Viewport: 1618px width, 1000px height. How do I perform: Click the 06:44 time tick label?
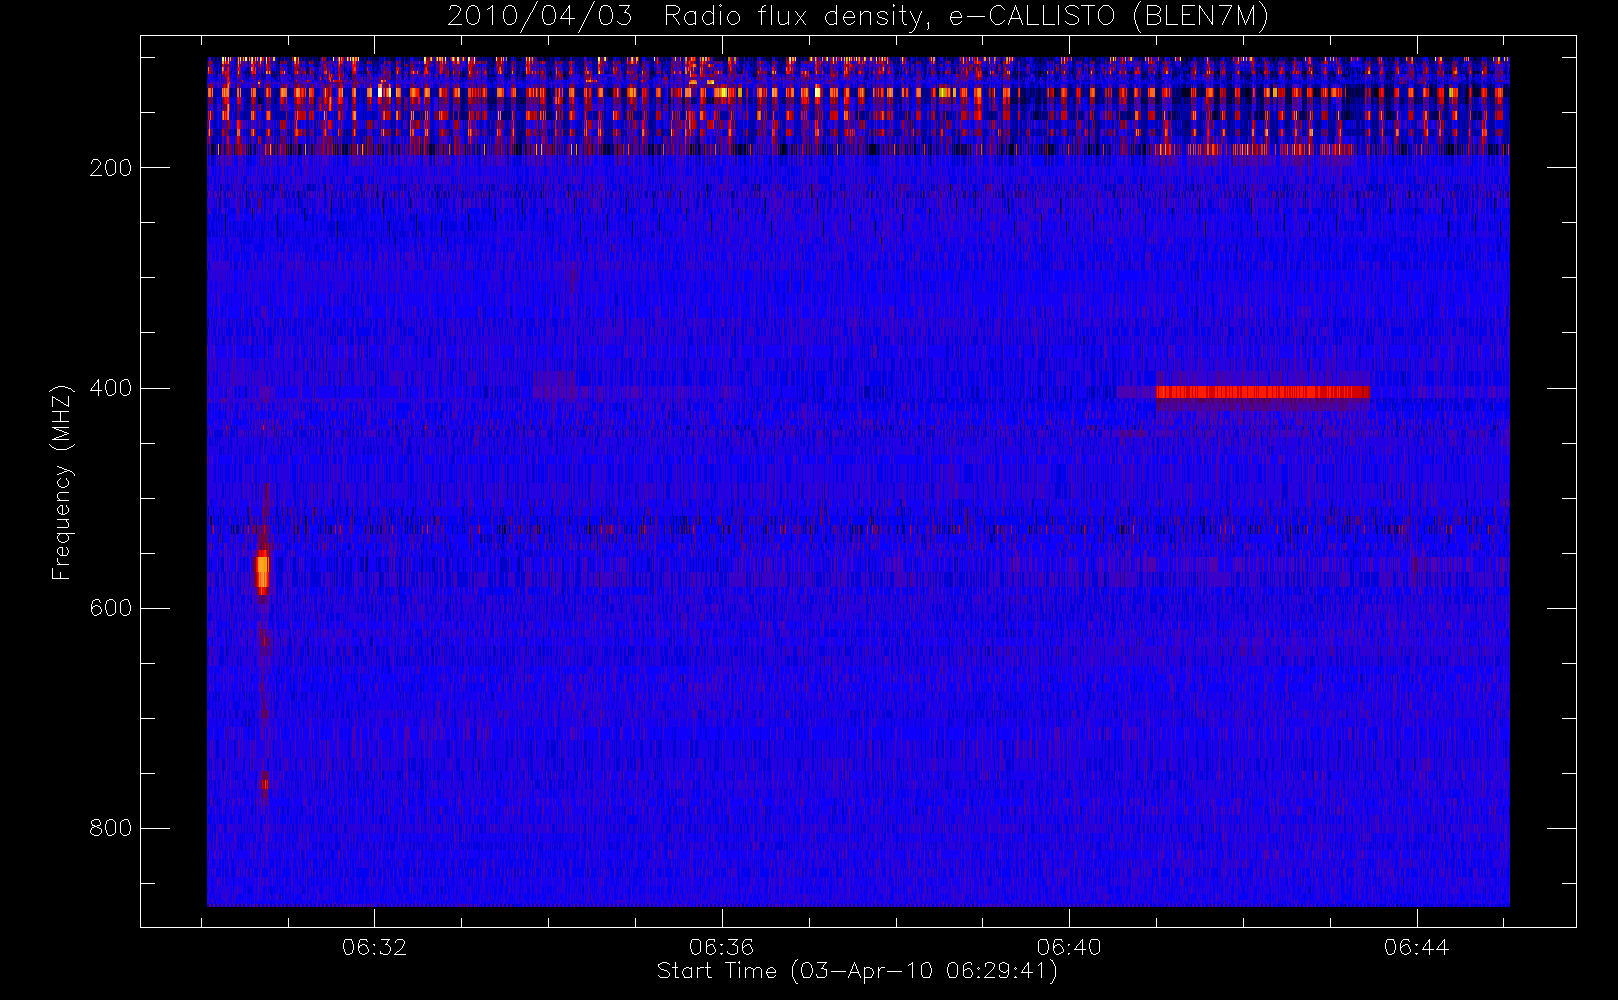coord(1416,947)
